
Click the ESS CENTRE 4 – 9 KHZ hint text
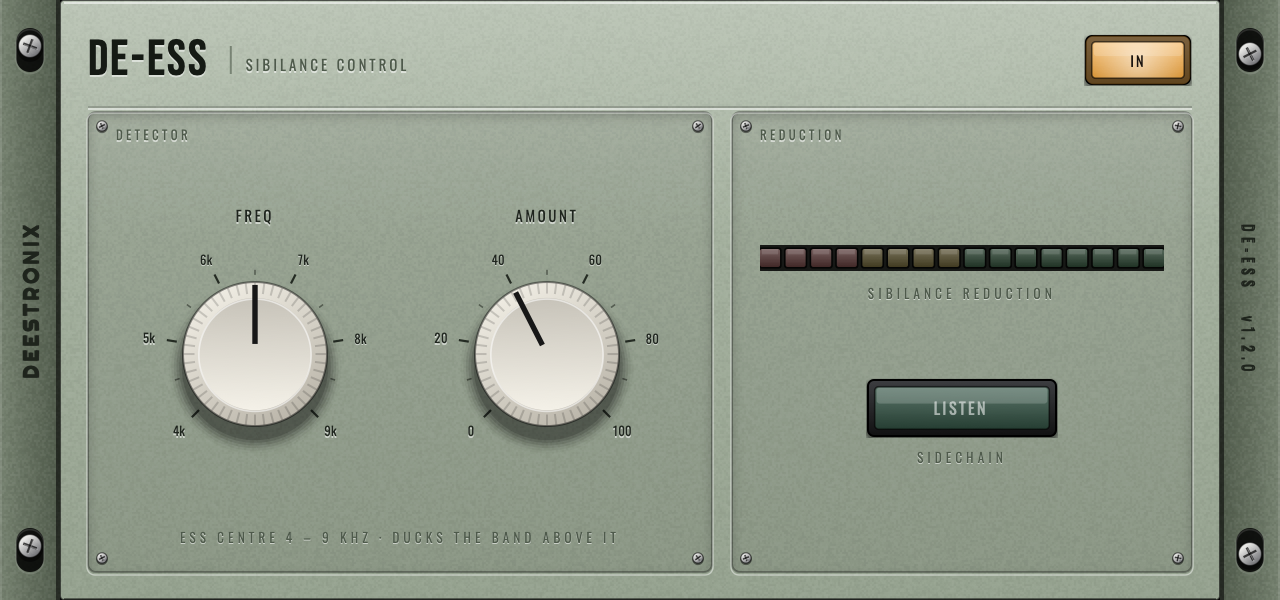[399, 537]
